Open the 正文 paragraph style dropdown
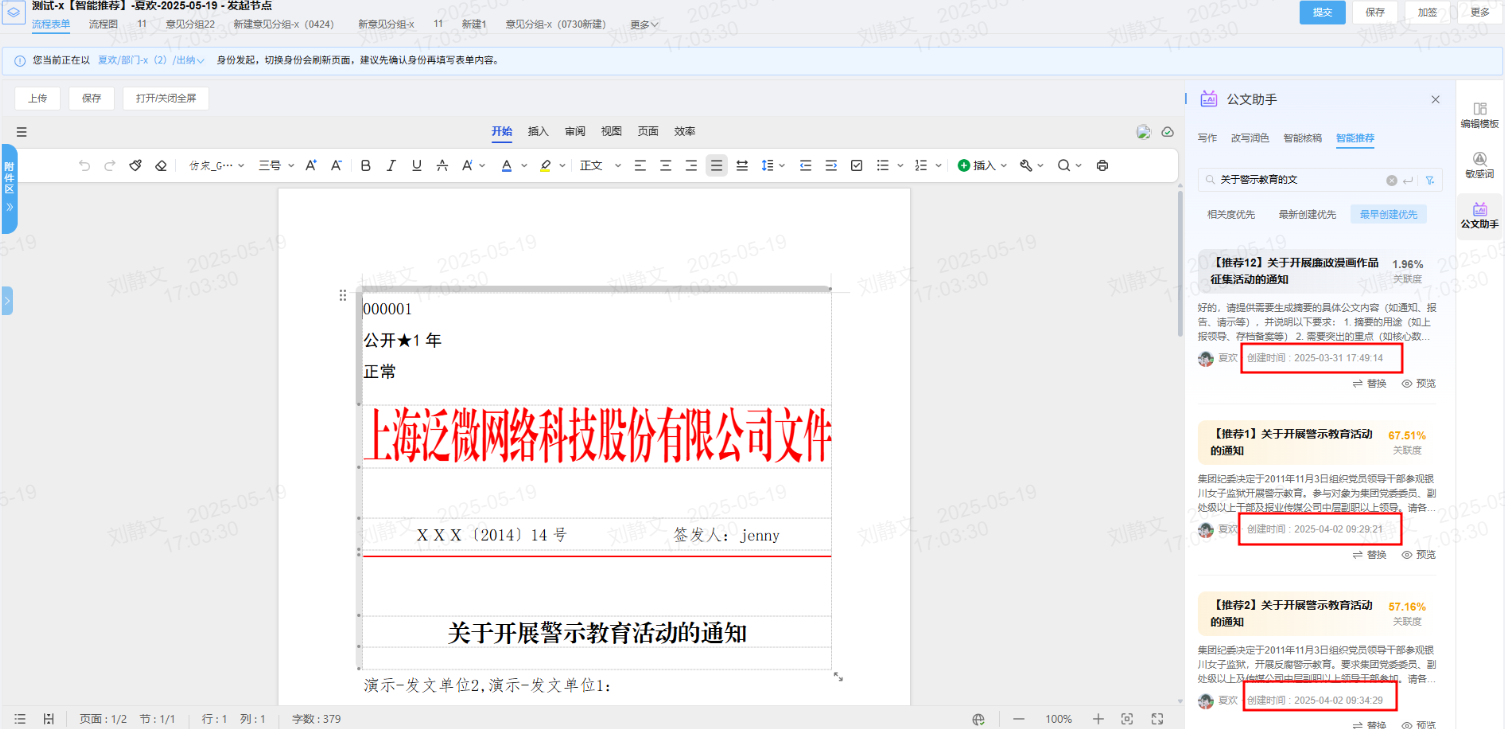Image resolution: width=1505 pixels, height=729 pixels. pyautogui.click(x=600, y=166)
